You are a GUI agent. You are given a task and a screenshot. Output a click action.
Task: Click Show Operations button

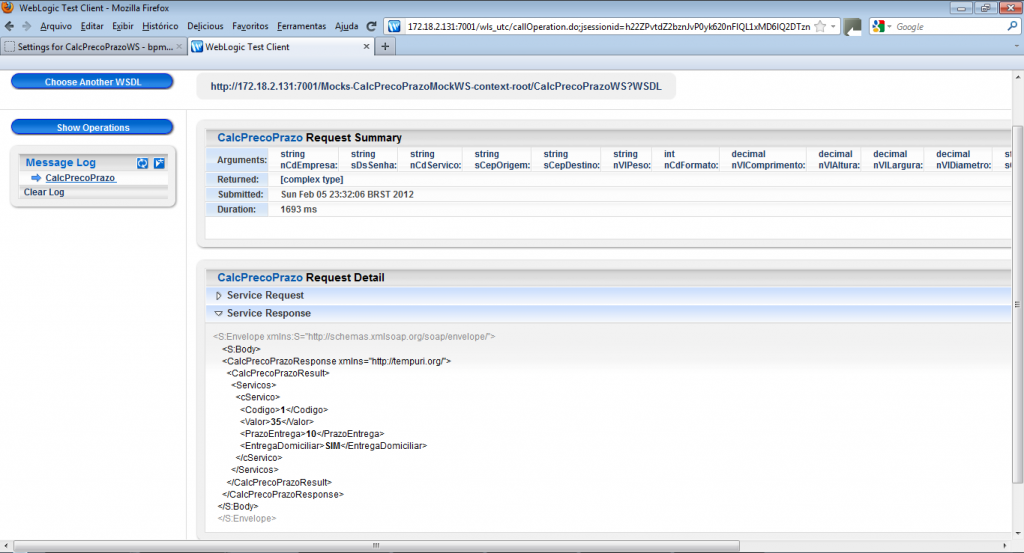point(92,127)
